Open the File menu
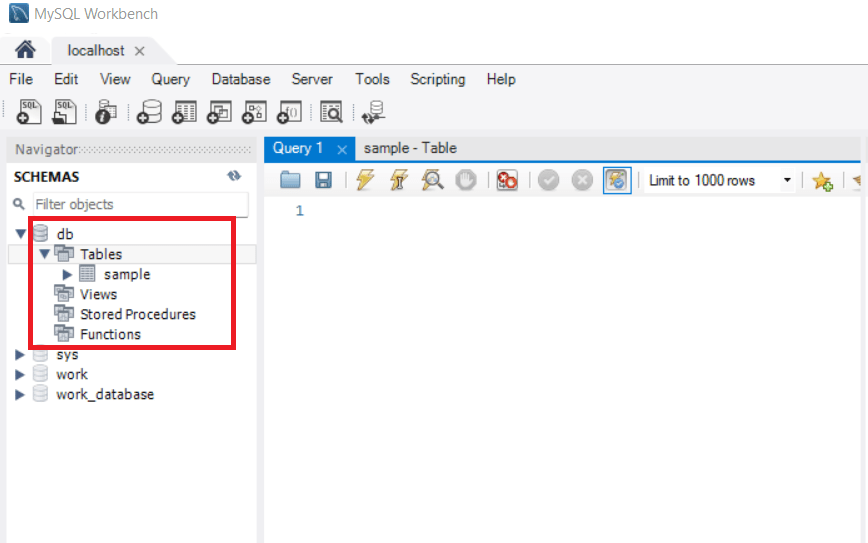868x543 pixels. (x=21, y=79)
